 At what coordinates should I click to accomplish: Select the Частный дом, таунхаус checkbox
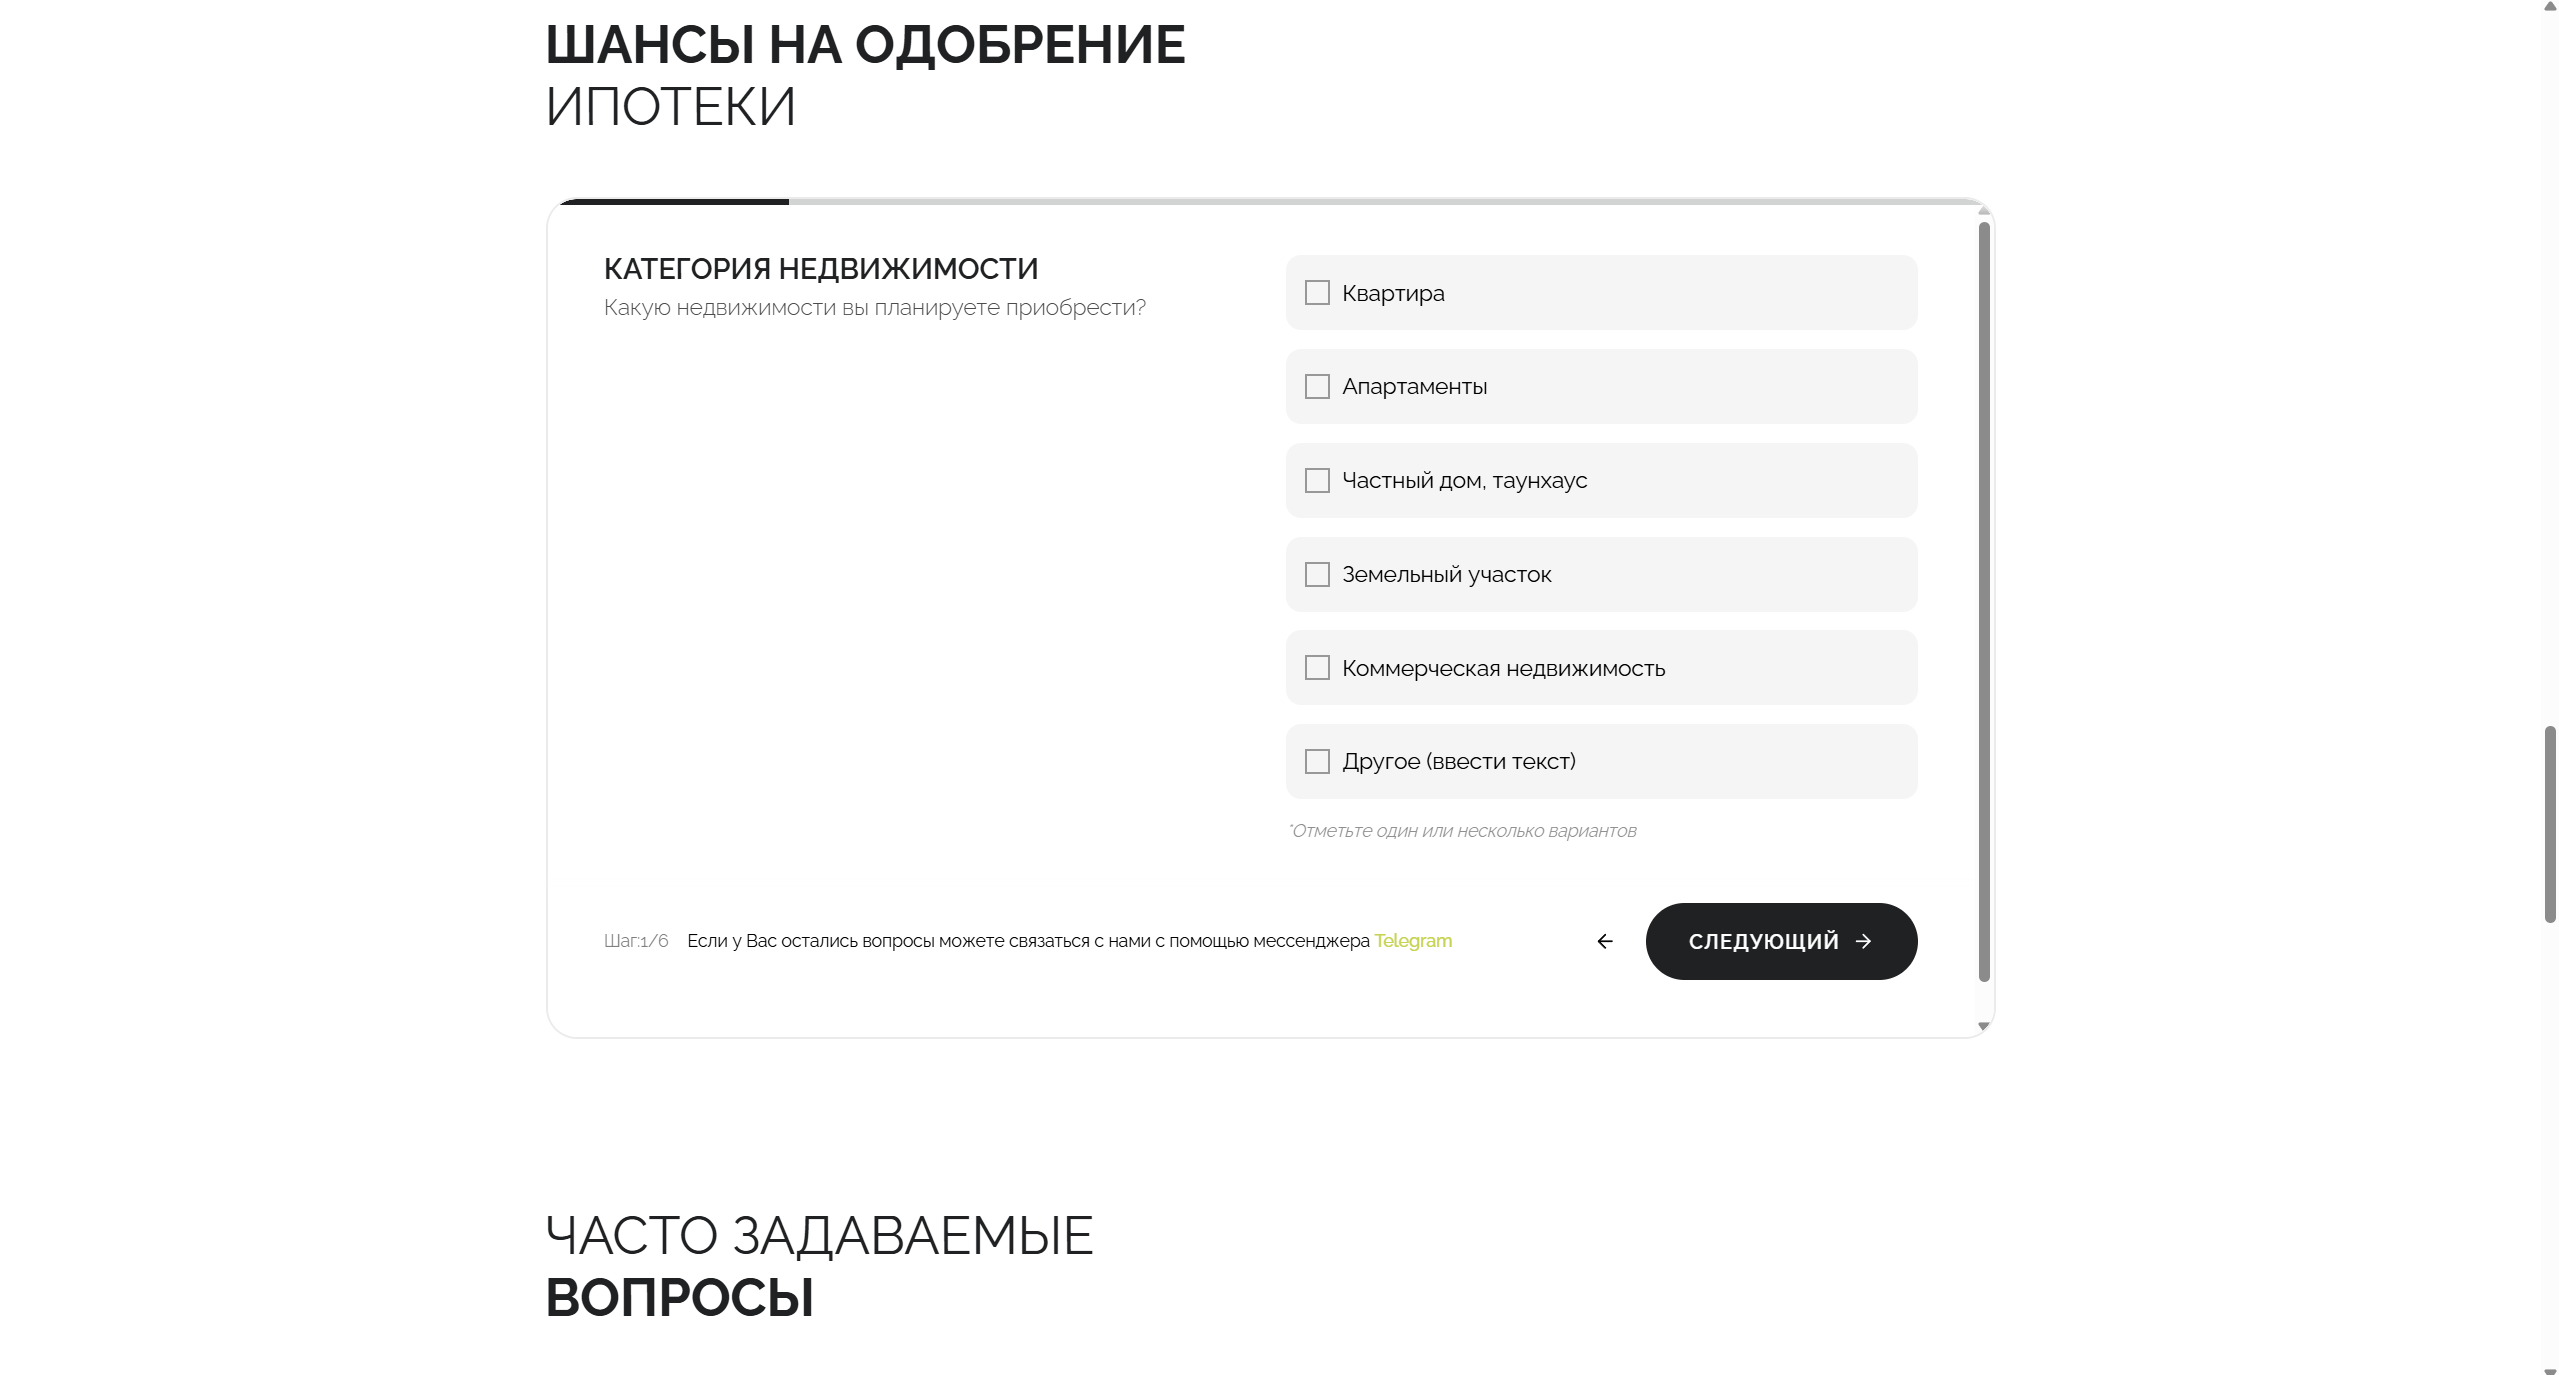pos(1317,481)
